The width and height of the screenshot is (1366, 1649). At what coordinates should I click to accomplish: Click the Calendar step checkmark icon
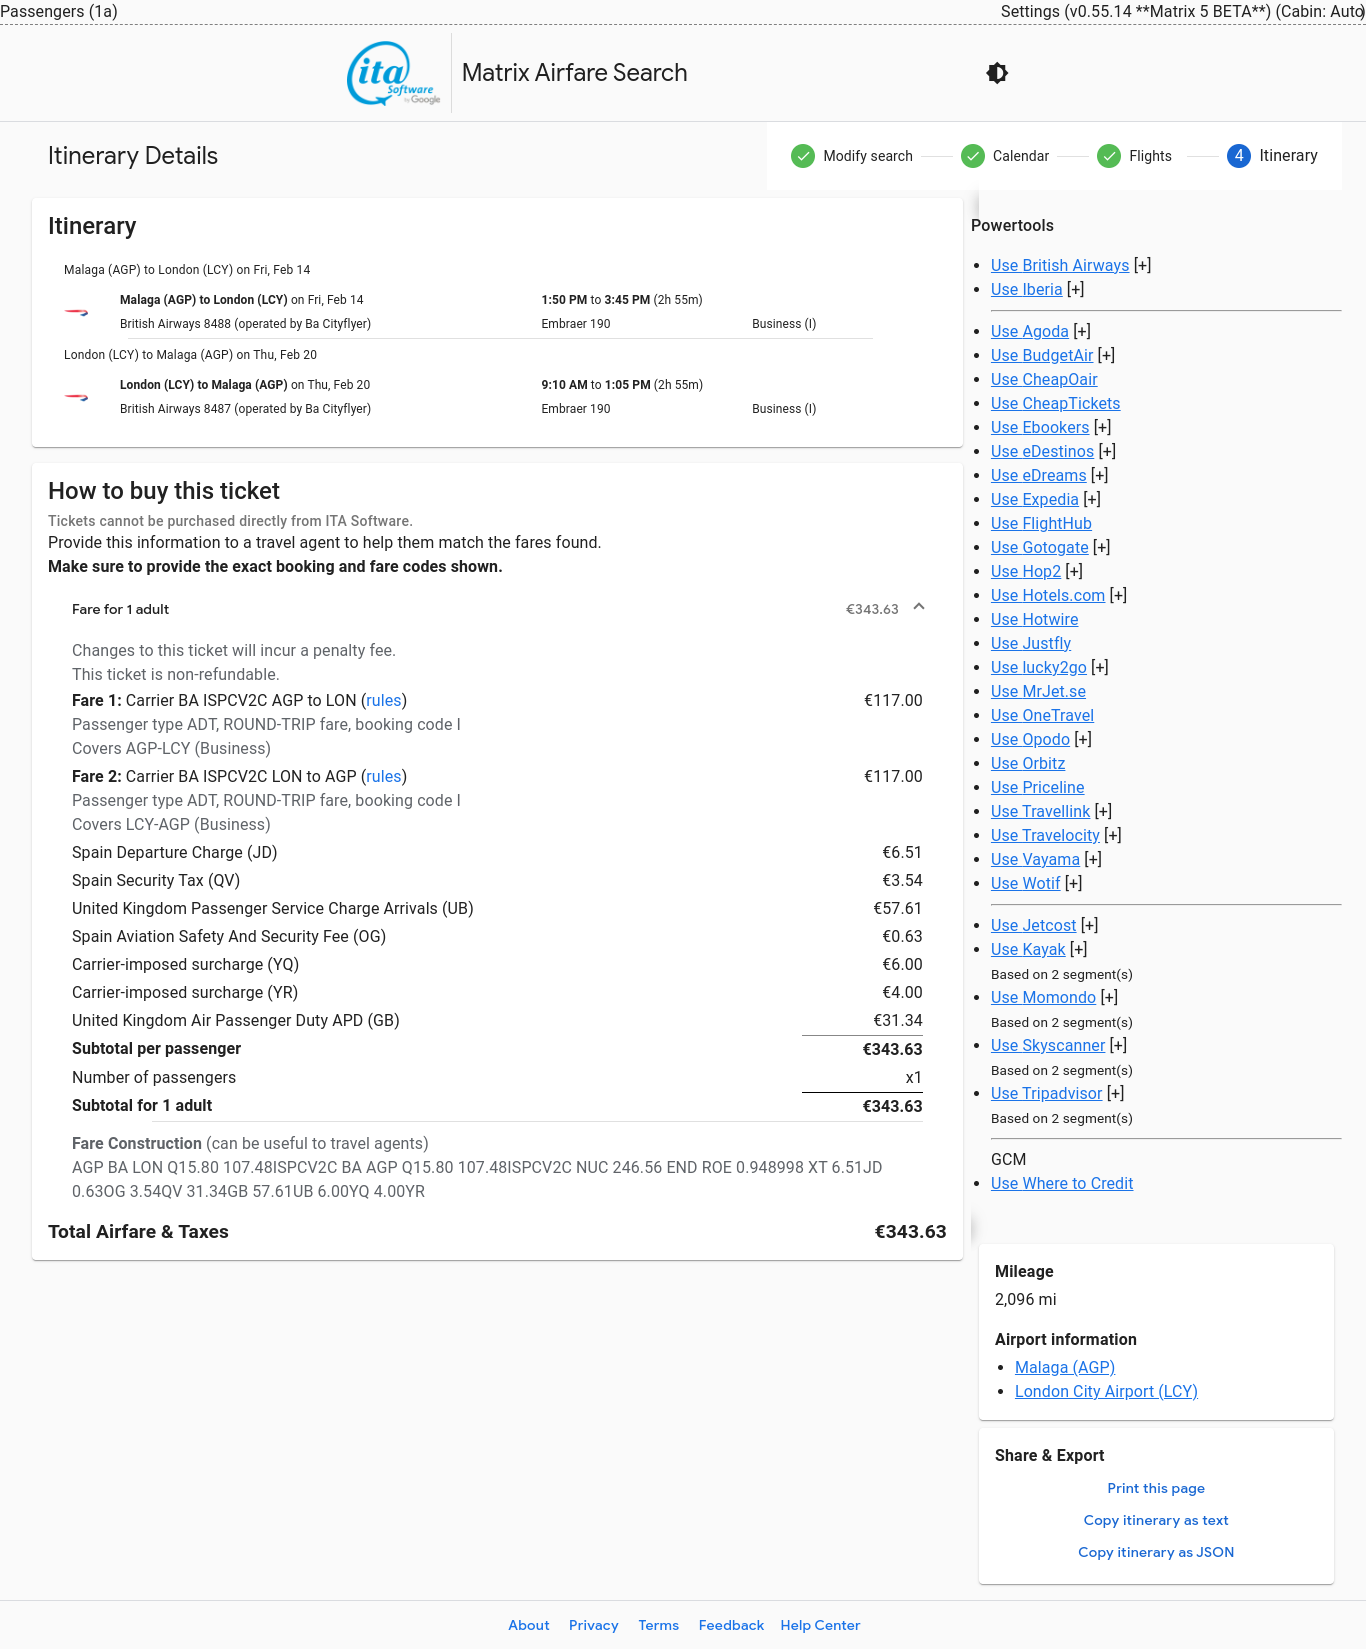972,156
